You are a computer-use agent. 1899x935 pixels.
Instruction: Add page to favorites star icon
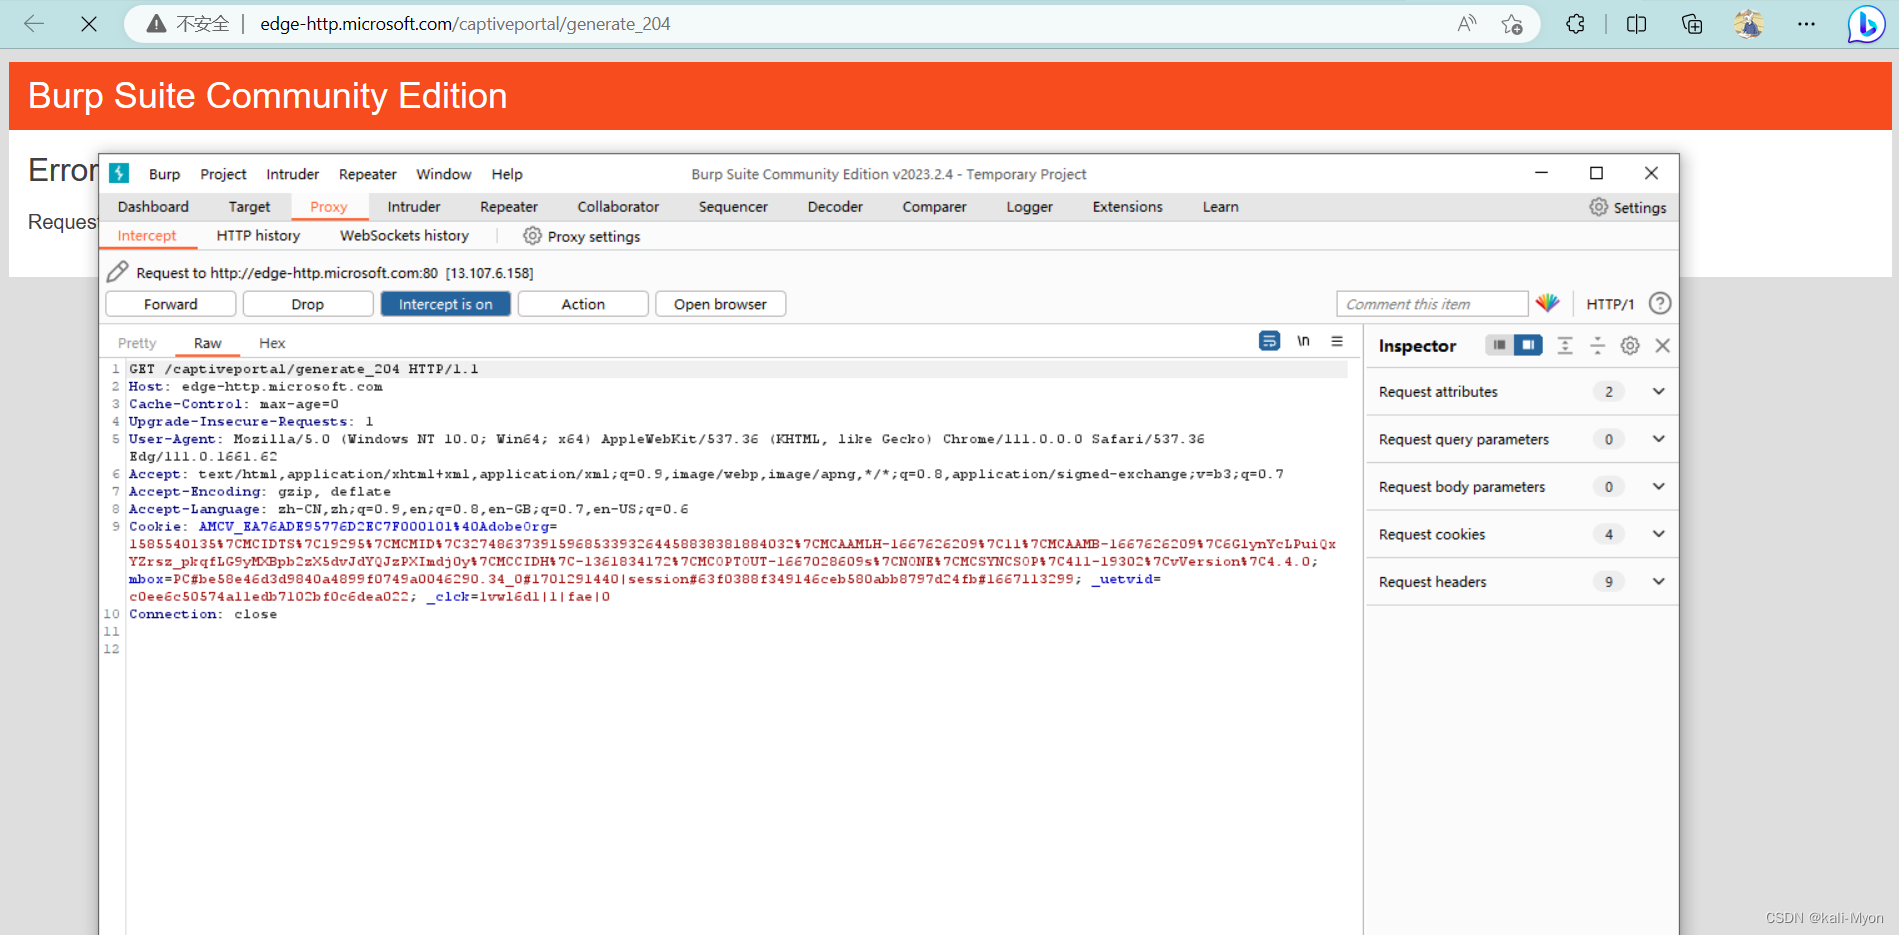(1512, 24)
